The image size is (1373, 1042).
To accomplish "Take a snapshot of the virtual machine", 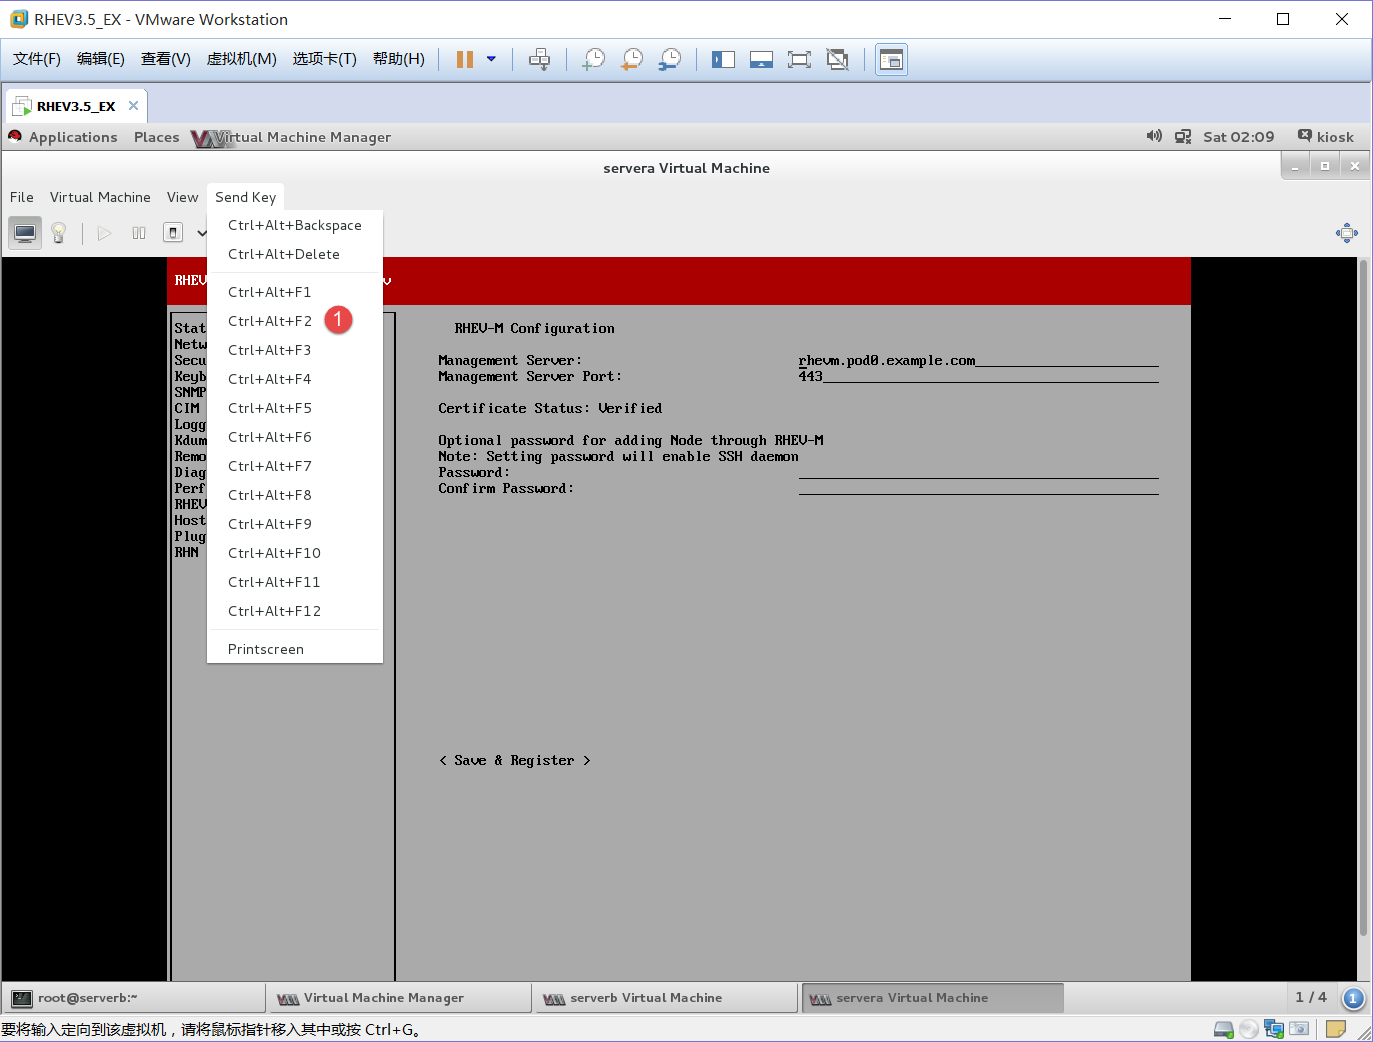I will point(594,59).
